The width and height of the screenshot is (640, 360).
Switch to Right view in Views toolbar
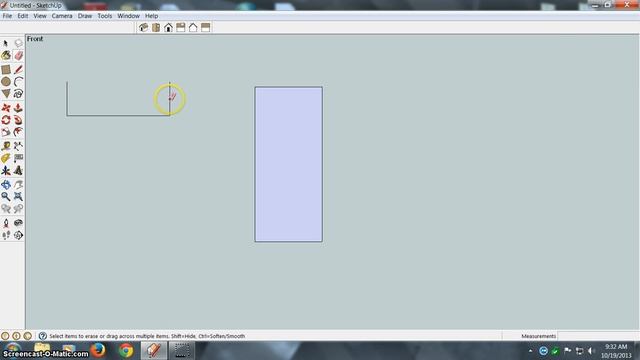(180, 27)
